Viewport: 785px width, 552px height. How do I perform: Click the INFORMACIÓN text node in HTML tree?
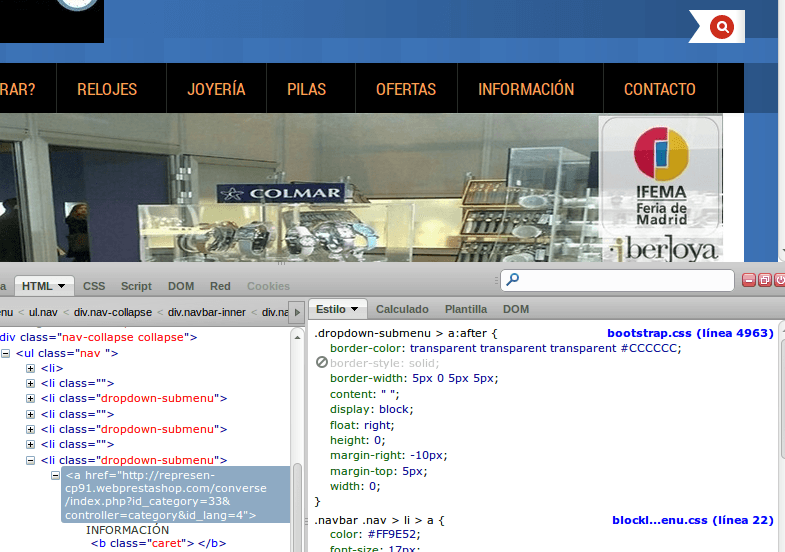tap(127, 530)
